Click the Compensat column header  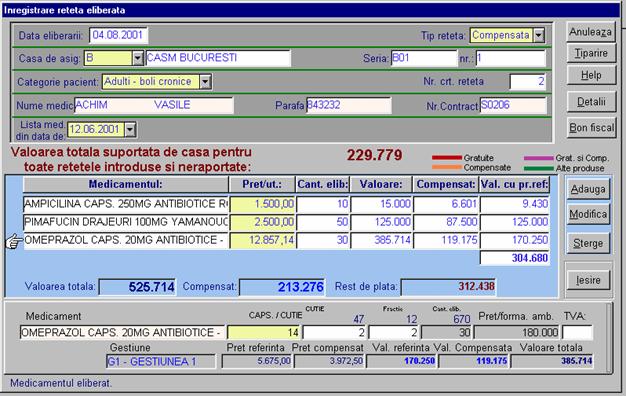click(x=446, y=184)
